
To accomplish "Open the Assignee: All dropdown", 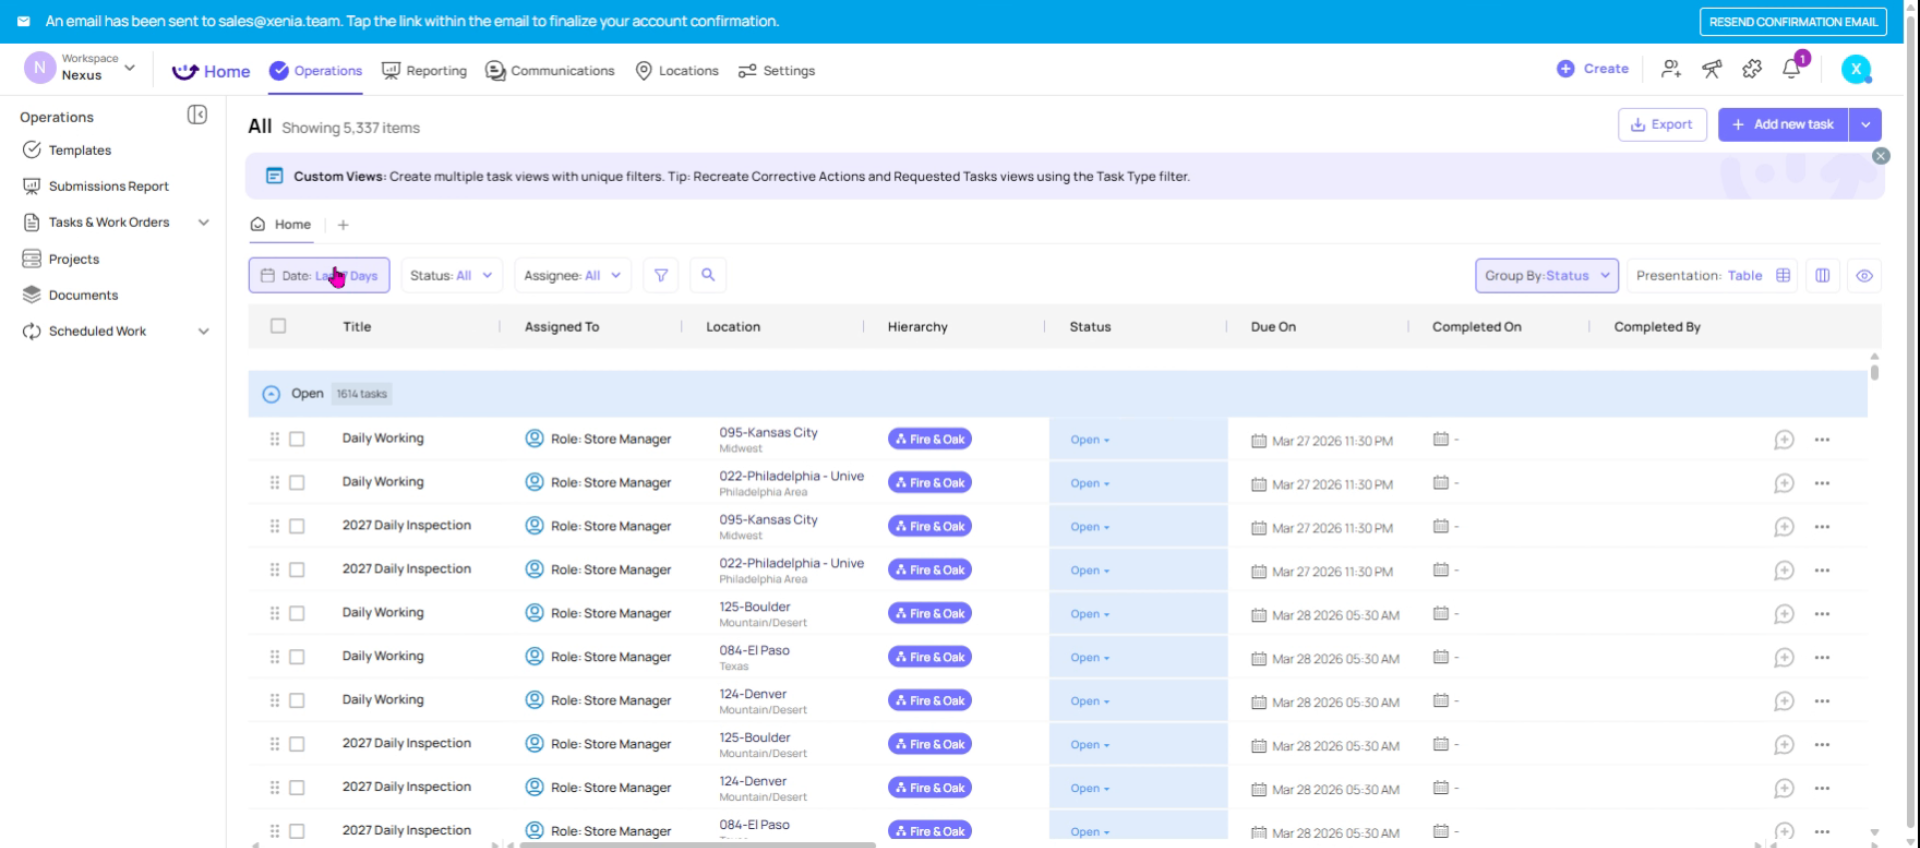I will pos(572,275).
